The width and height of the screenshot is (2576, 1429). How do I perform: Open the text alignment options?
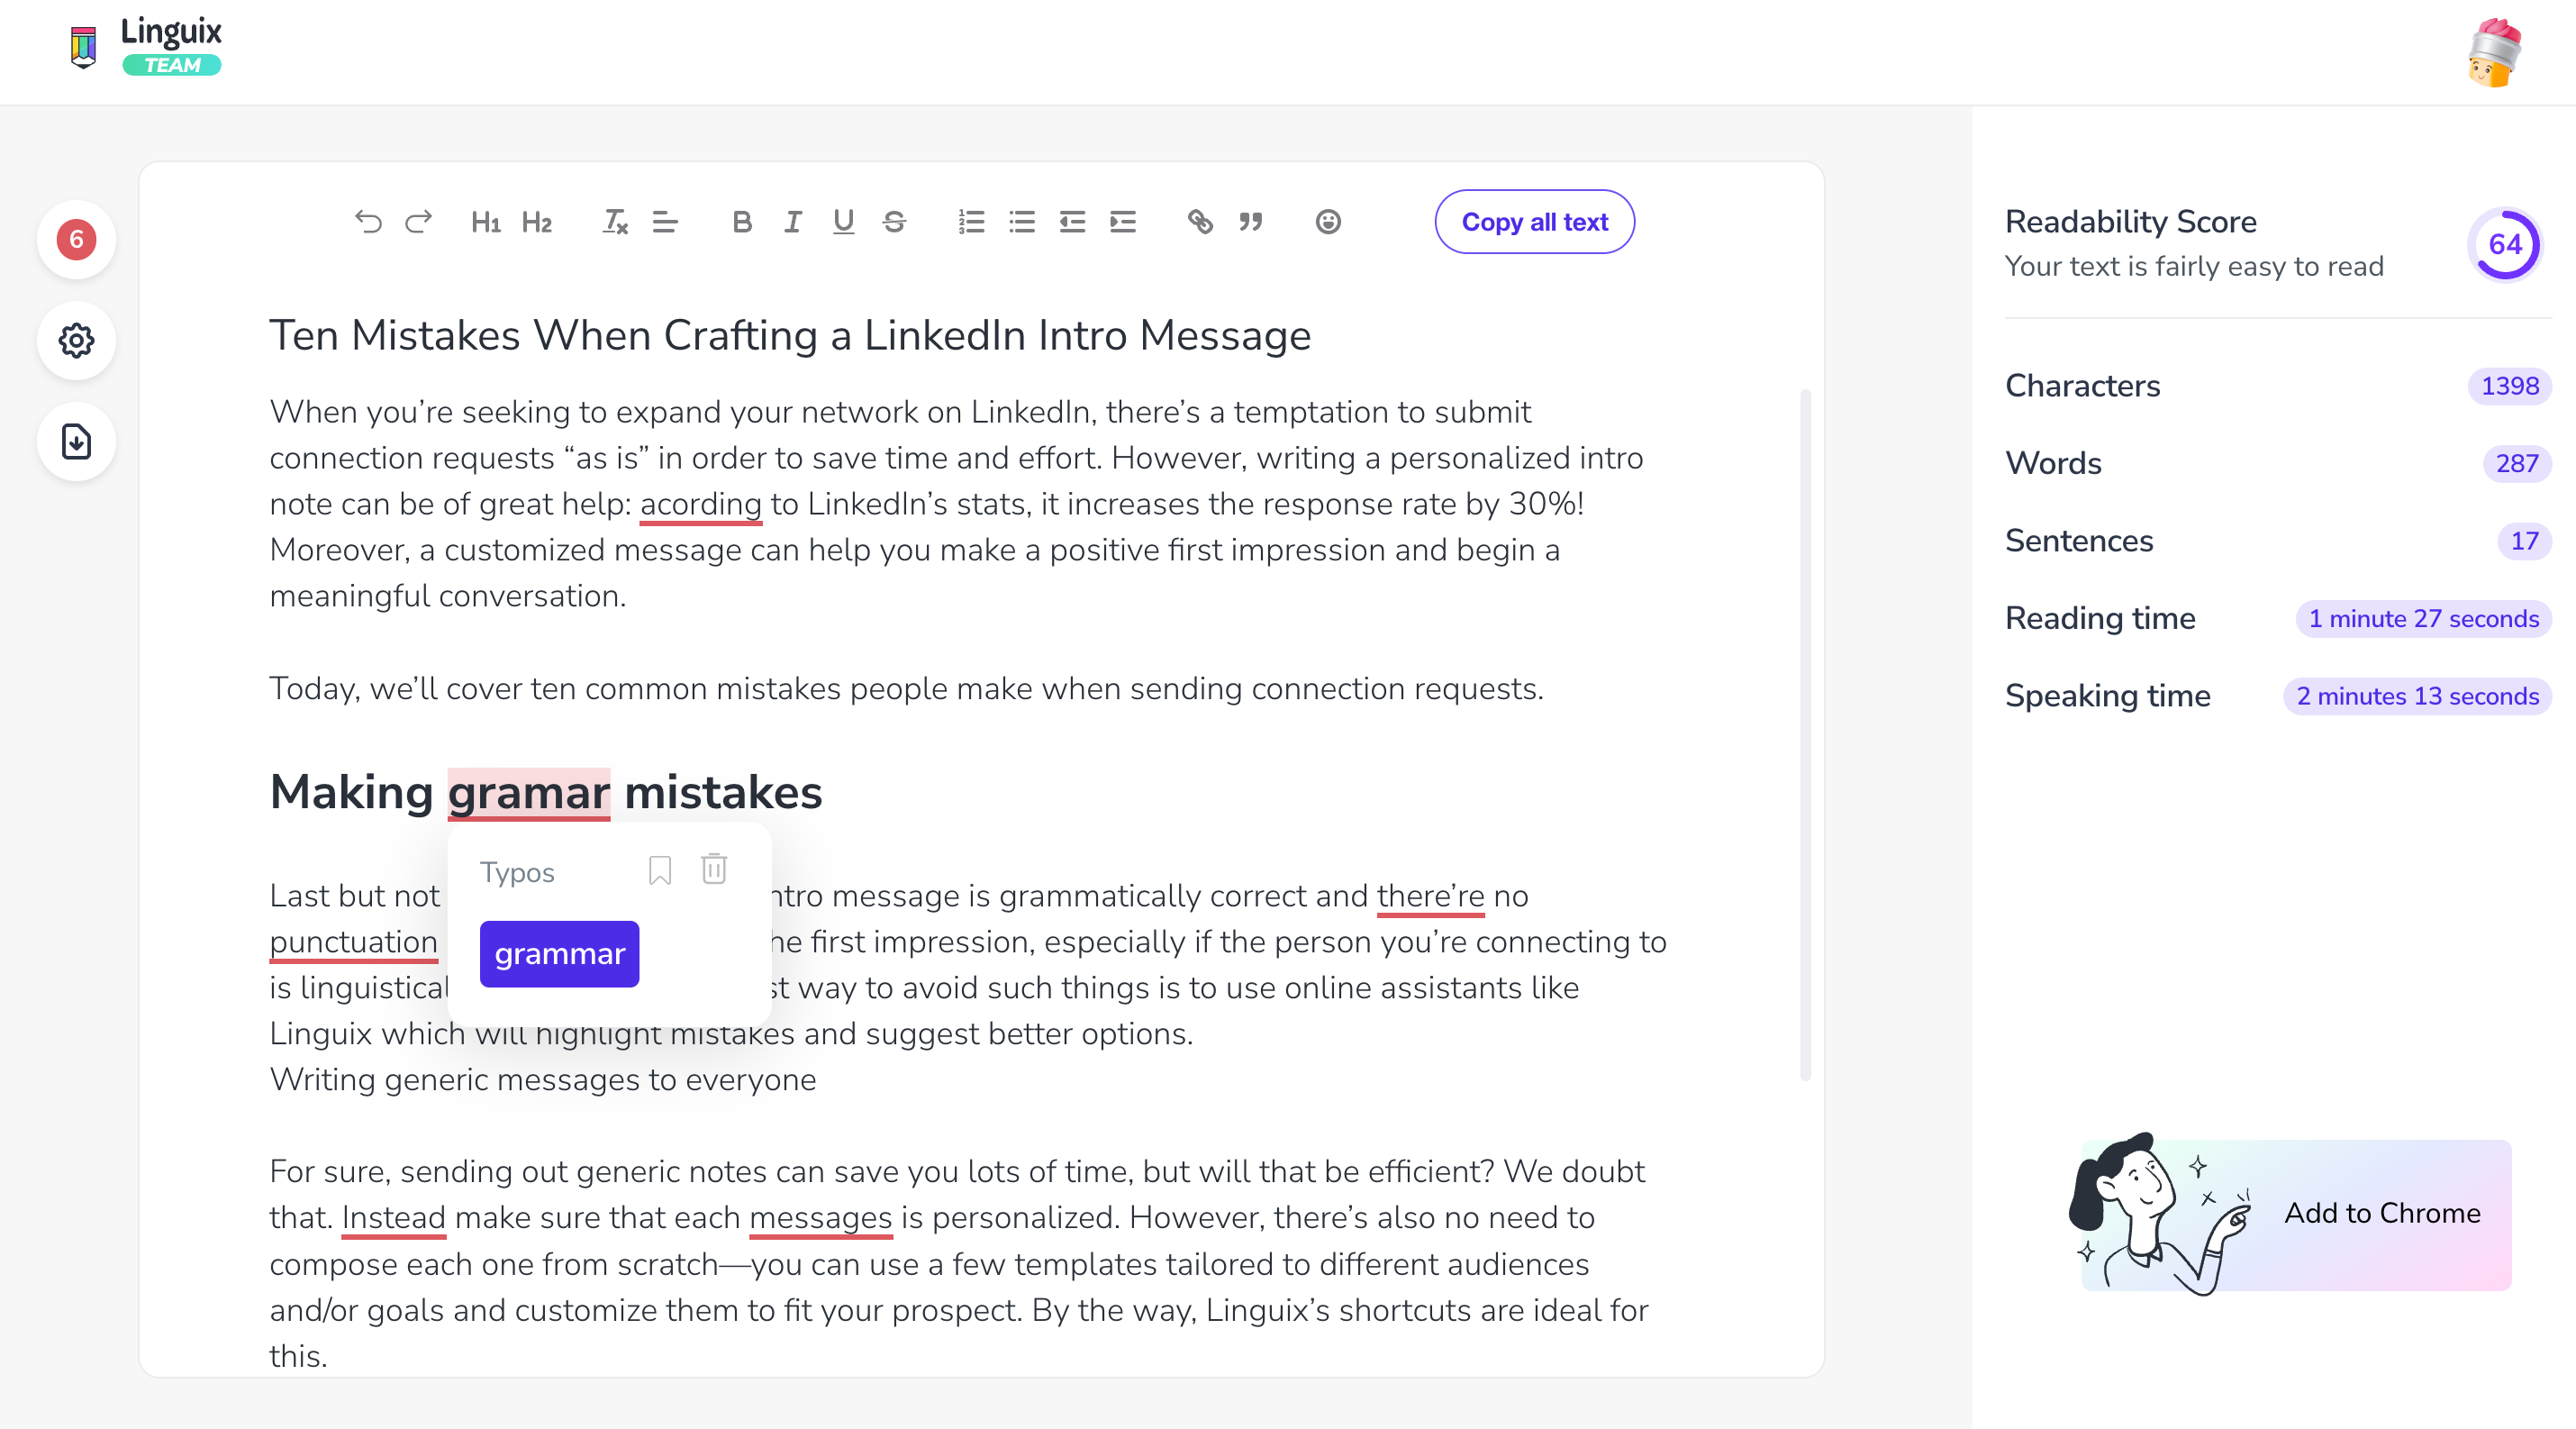click(665, 222)
